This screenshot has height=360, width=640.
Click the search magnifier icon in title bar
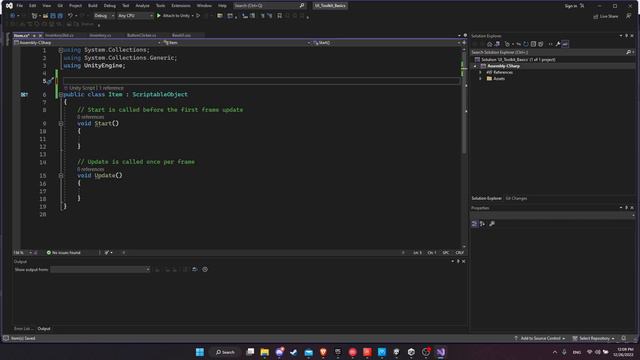point(302,6)
